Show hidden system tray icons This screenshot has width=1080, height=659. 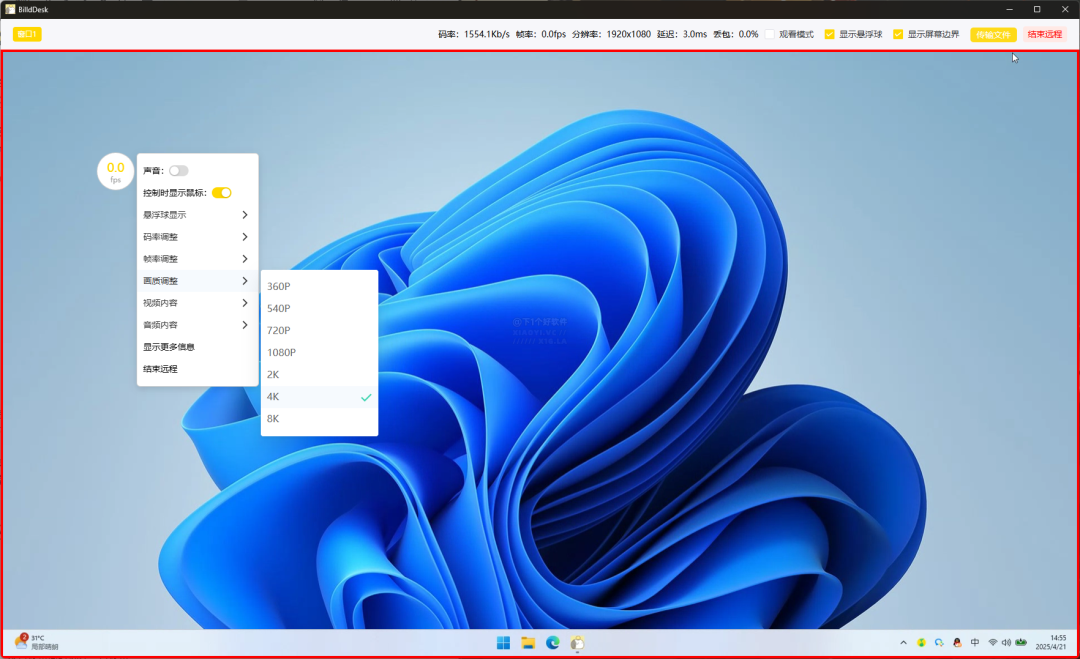[x=904, y=642]
